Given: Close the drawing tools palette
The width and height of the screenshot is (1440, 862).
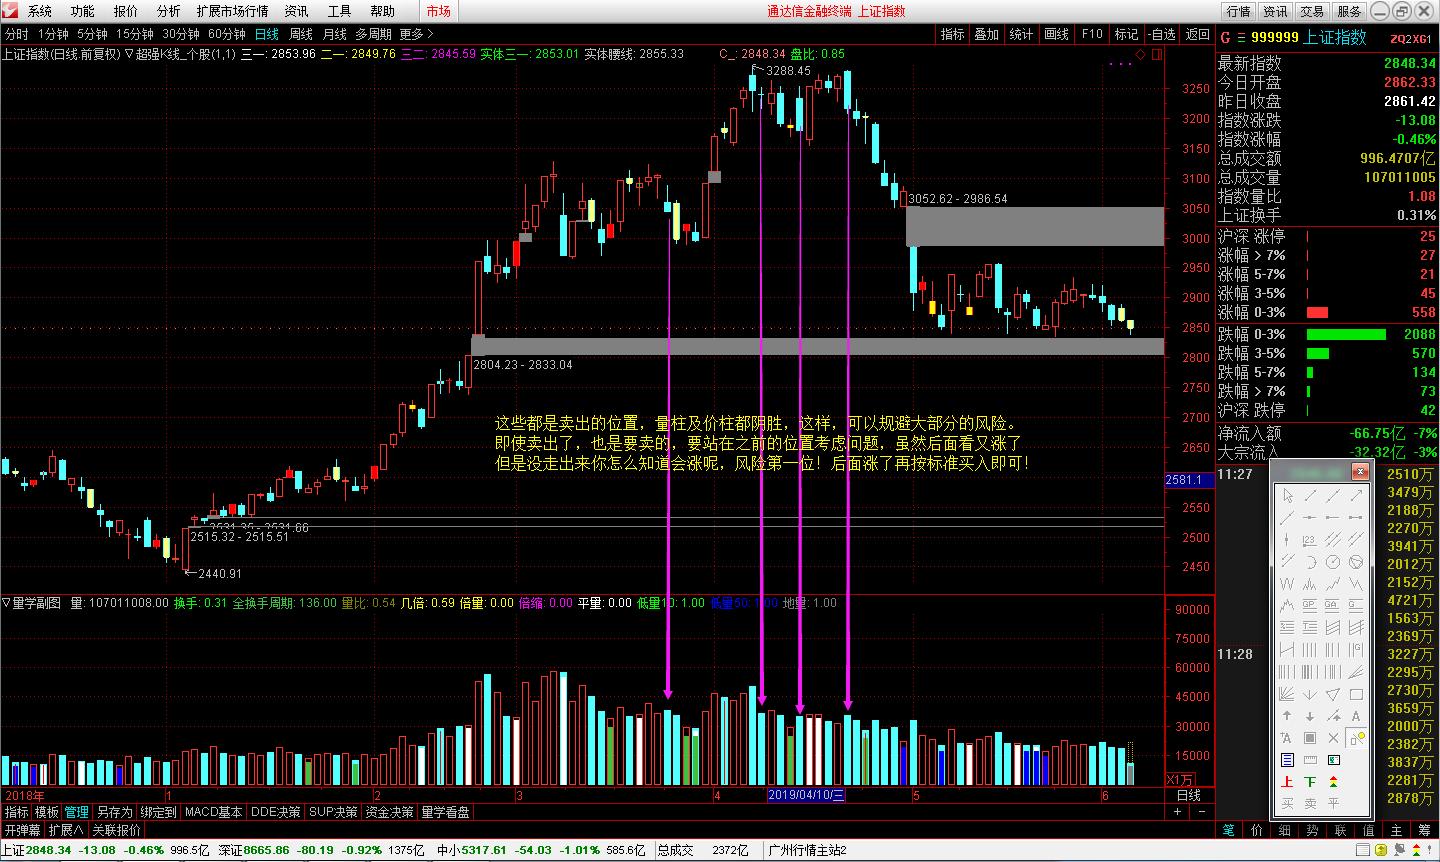Looking at the screenshot, I should [x=1360, y=471].
